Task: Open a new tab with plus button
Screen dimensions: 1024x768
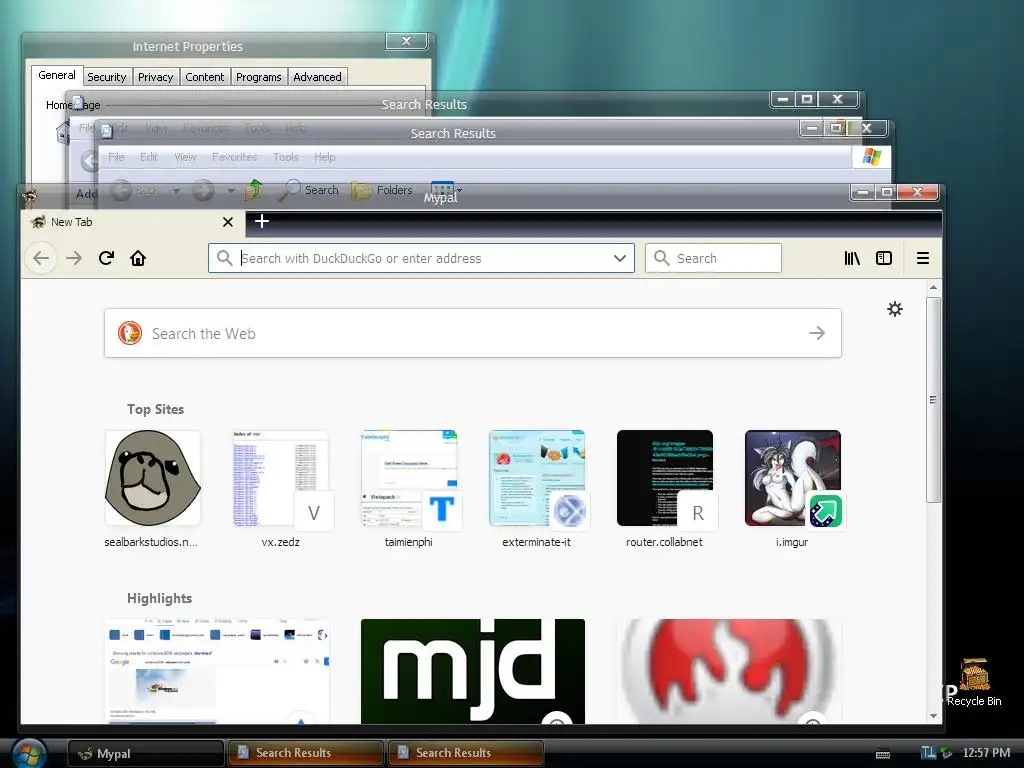Action: point(262,221)
